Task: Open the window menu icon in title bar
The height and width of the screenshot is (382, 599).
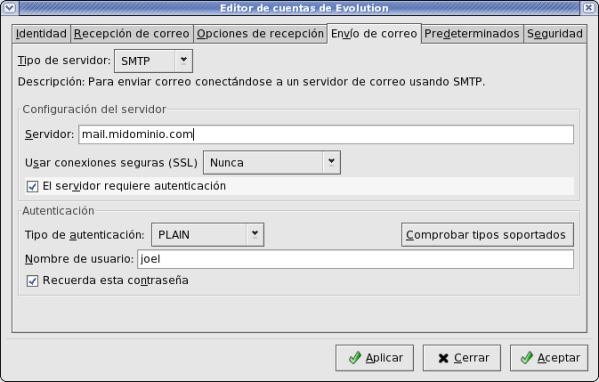Action: coord(10,7)
